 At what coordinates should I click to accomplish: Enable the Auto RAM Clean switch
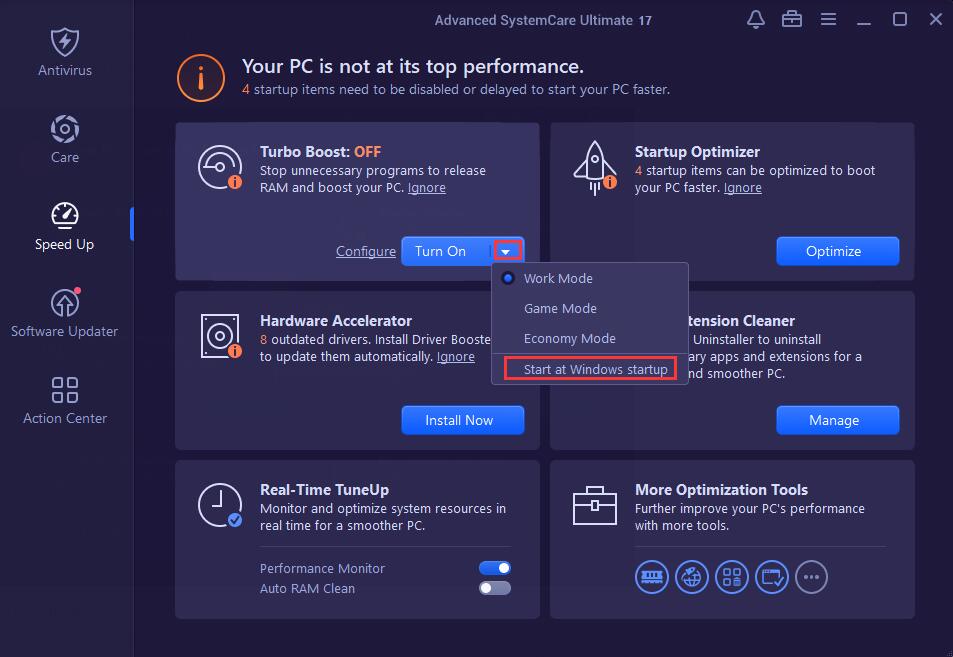point(495,588)
